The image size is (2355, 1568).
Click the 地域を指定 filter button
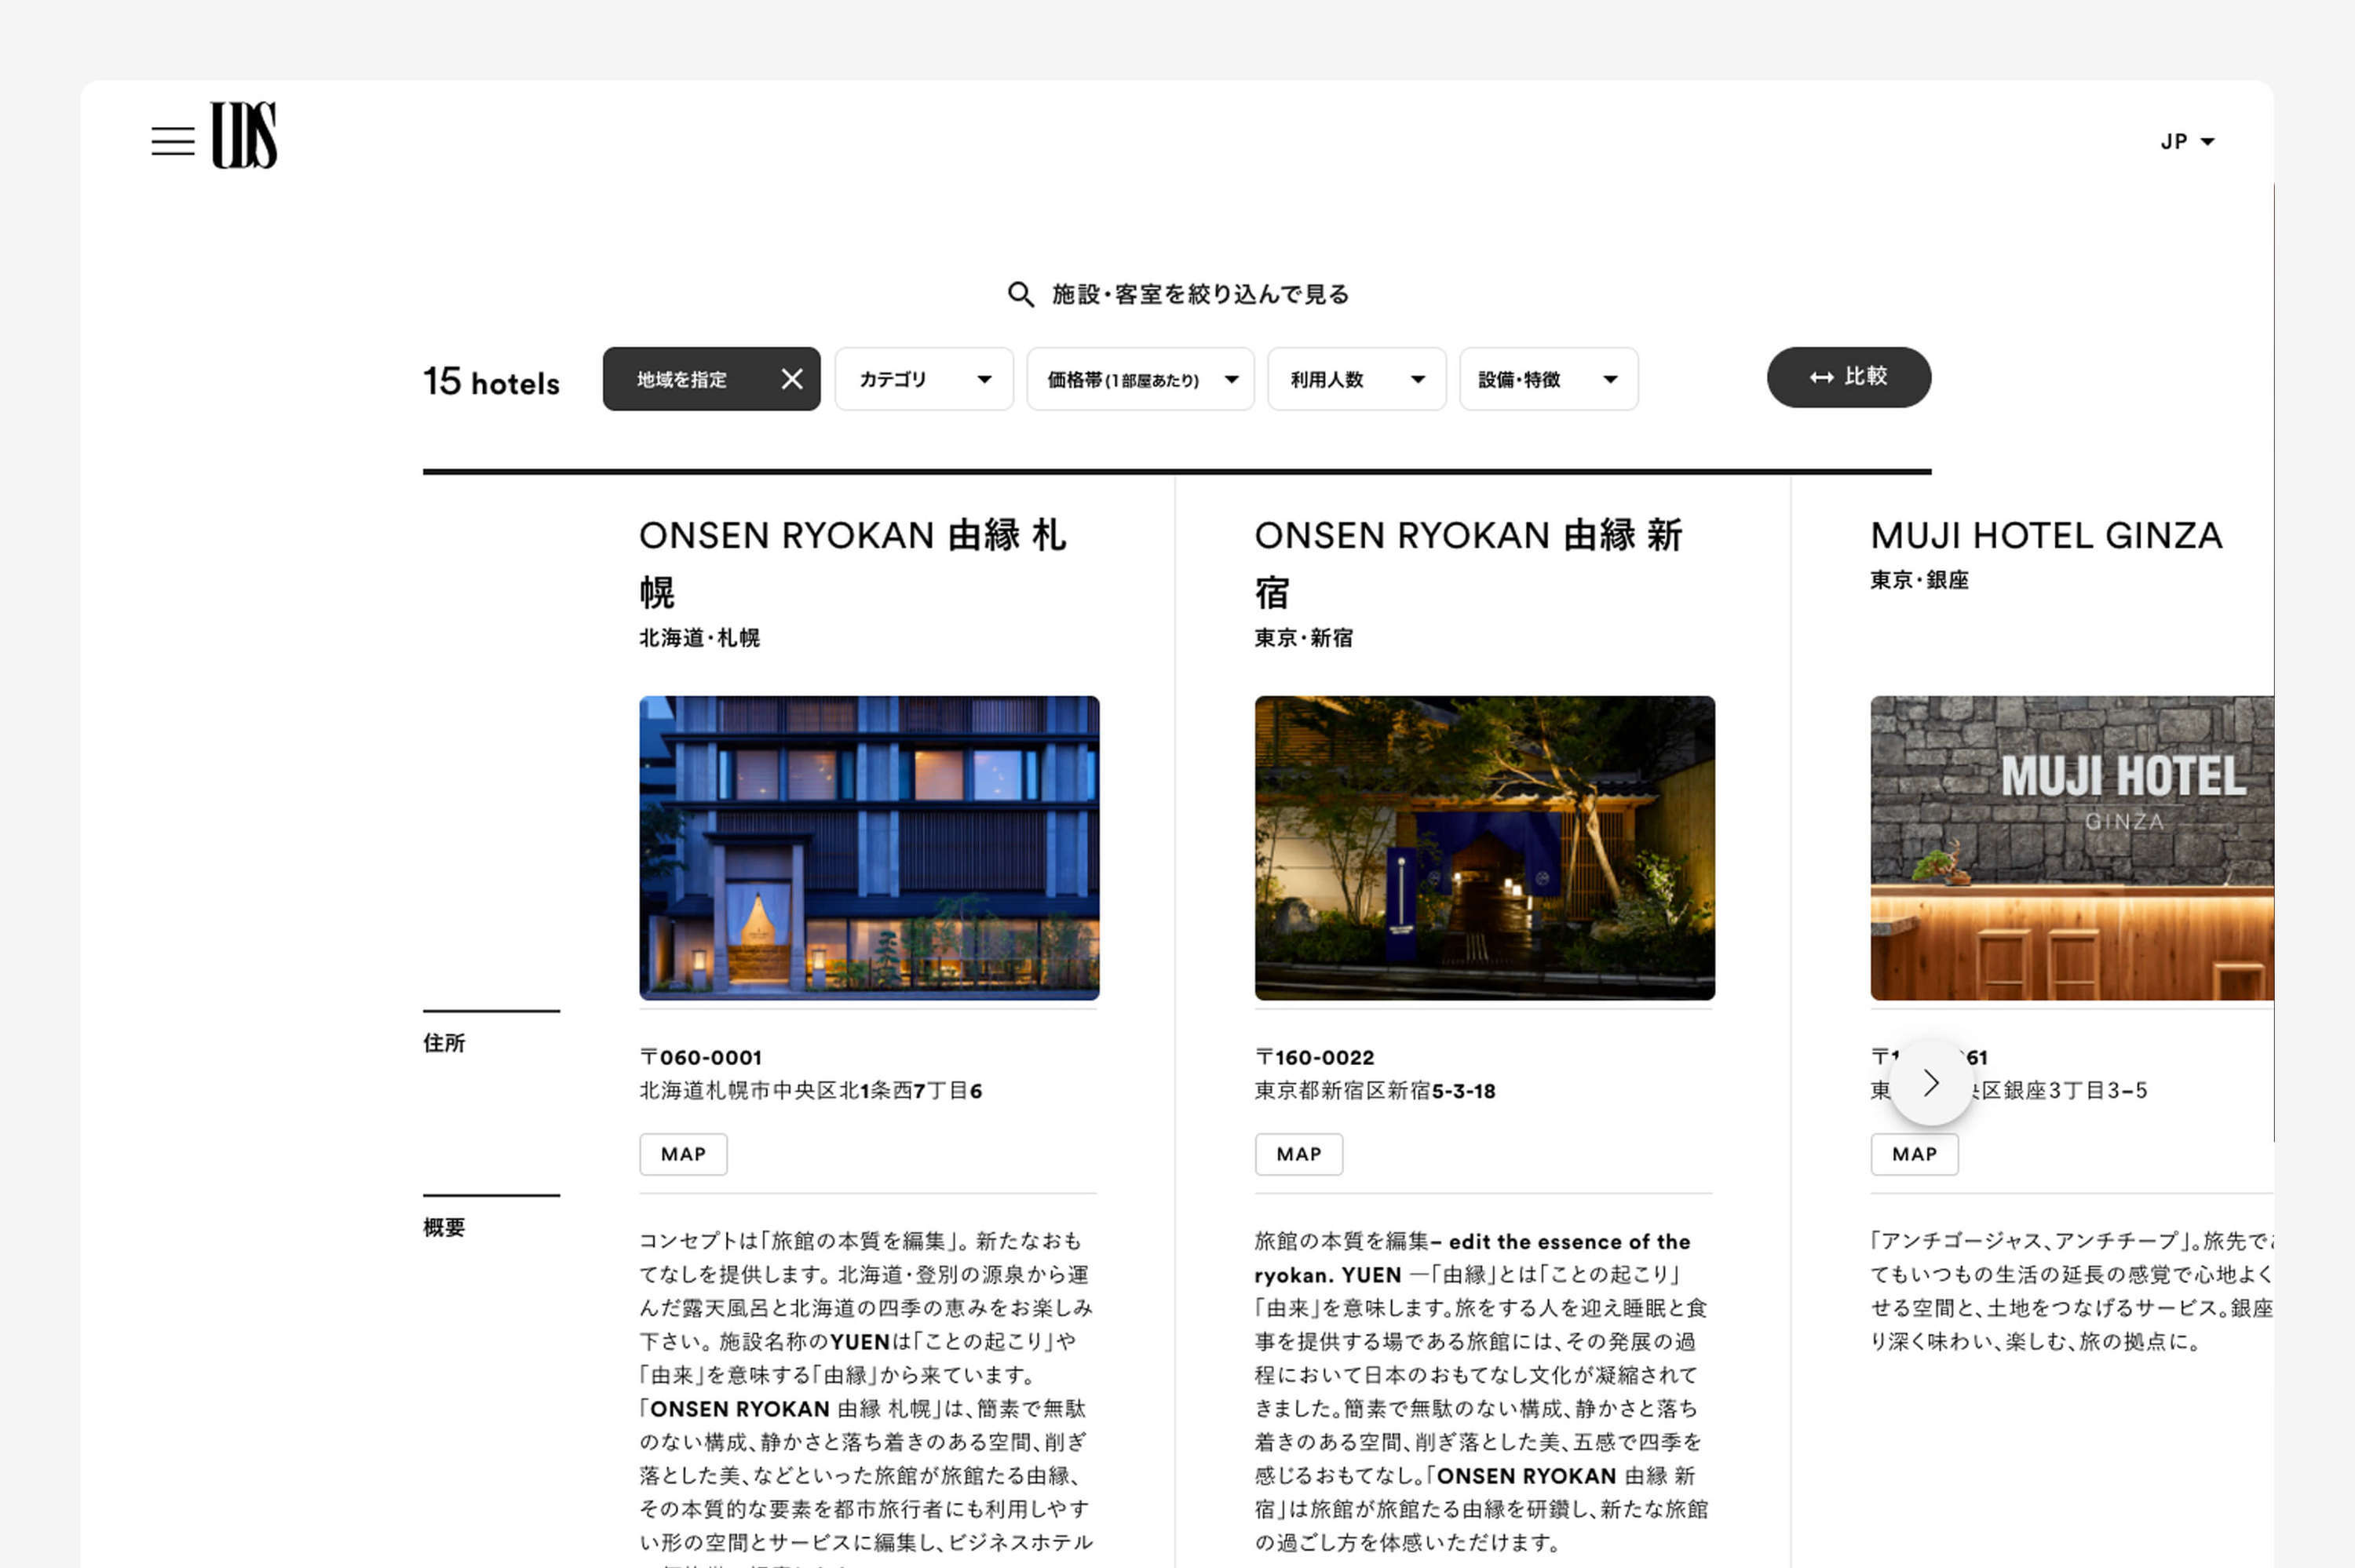tap(711, 379)
